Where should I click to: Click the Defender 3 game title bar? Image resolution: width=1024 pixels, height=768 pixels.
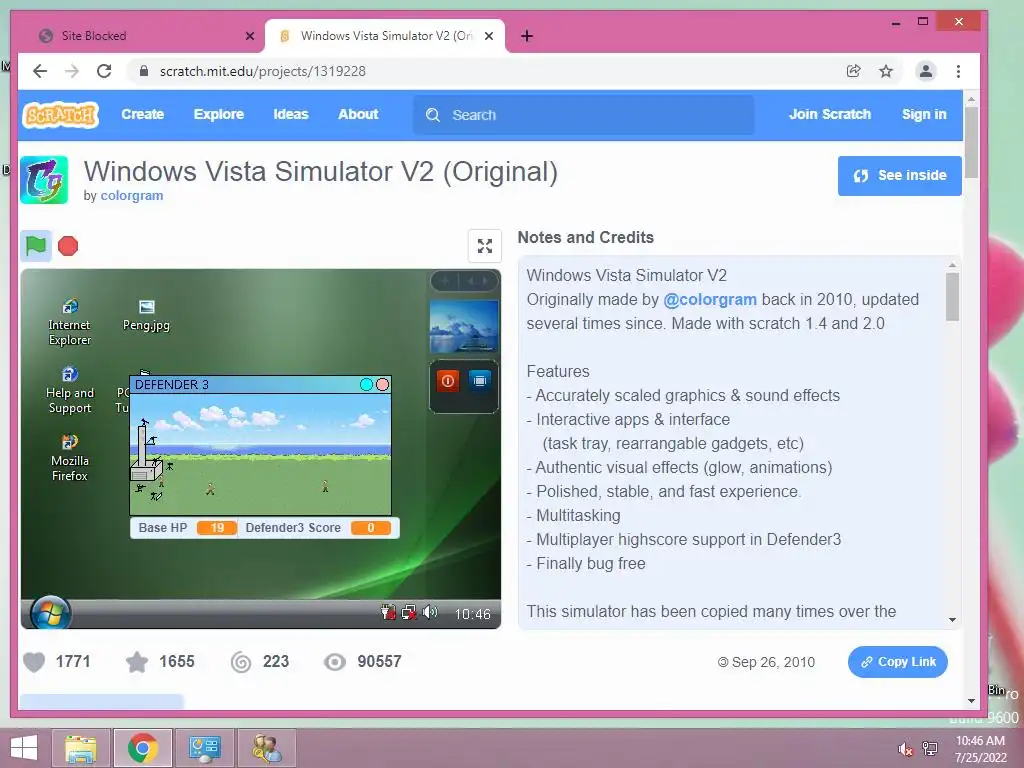pyautogui.click(x=245, y=385)
